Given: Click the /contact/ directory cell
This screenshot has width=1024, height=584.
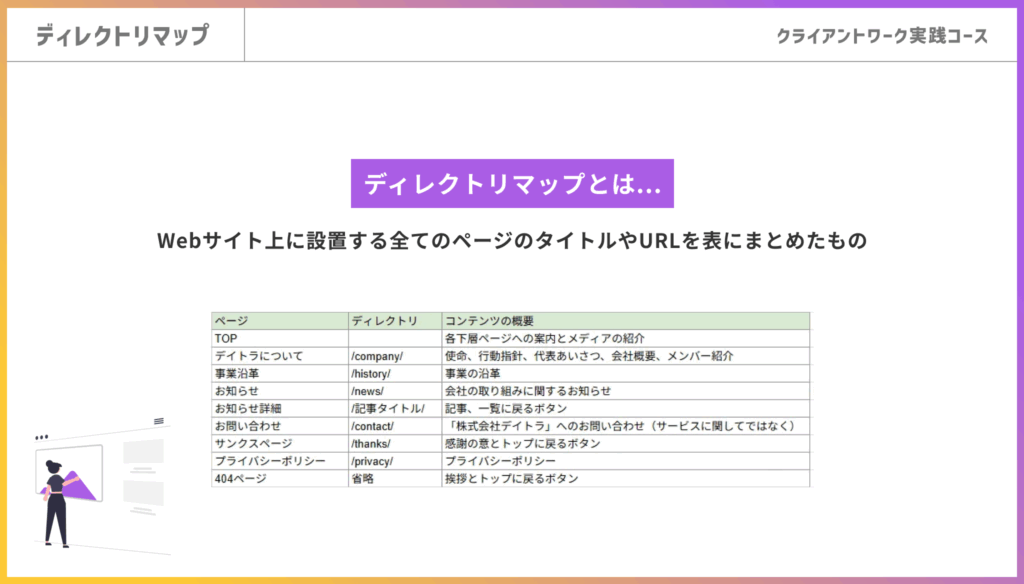Looking at the screenshot, I should point(373,426).
